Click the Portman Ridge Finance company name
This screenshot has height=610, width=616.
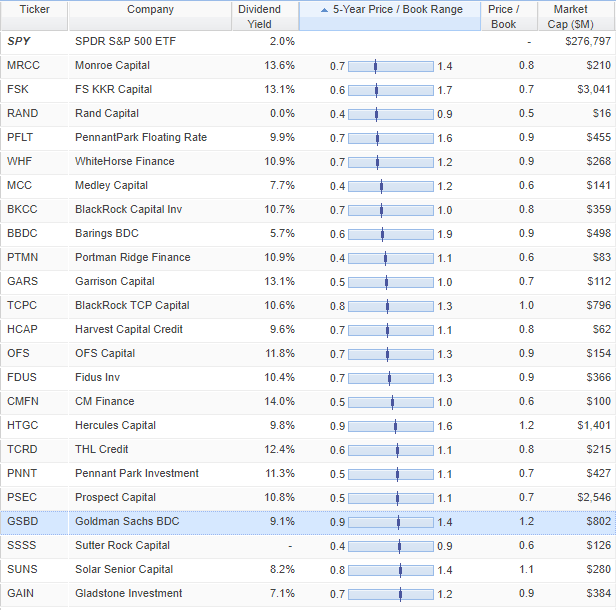133,257
